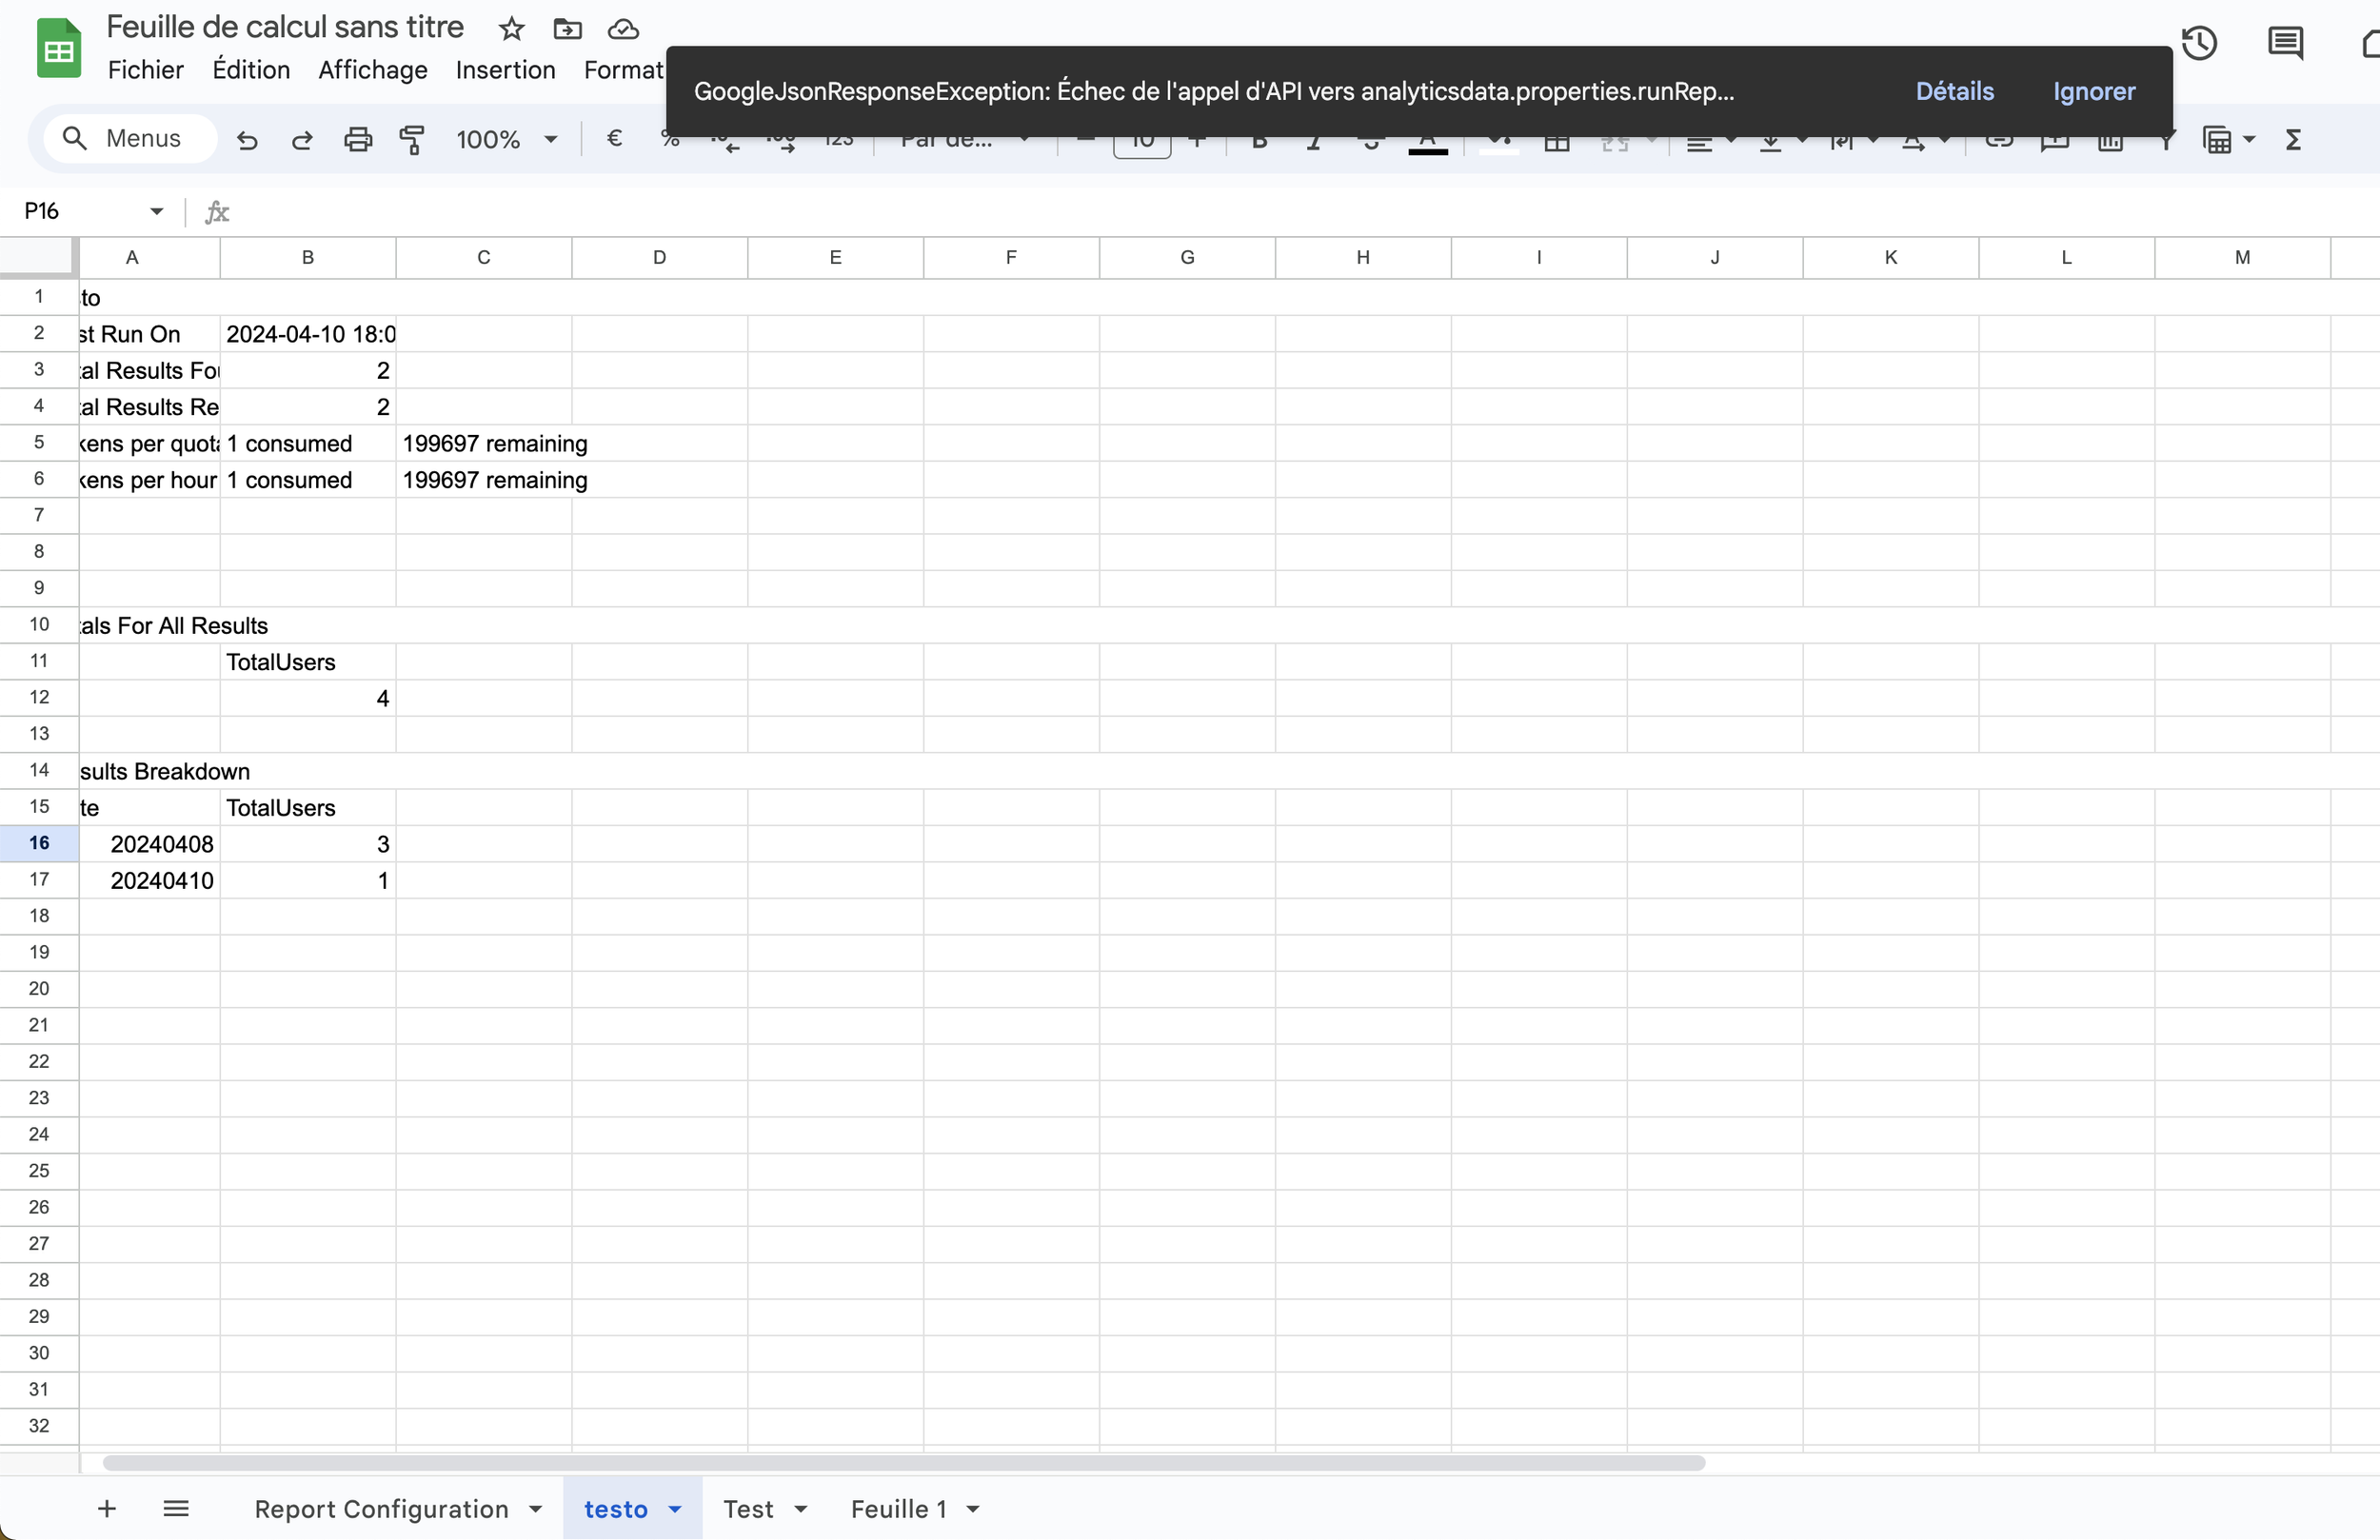Dismiss the error with Ignorer
2380x1540 pixels.
2094,91
